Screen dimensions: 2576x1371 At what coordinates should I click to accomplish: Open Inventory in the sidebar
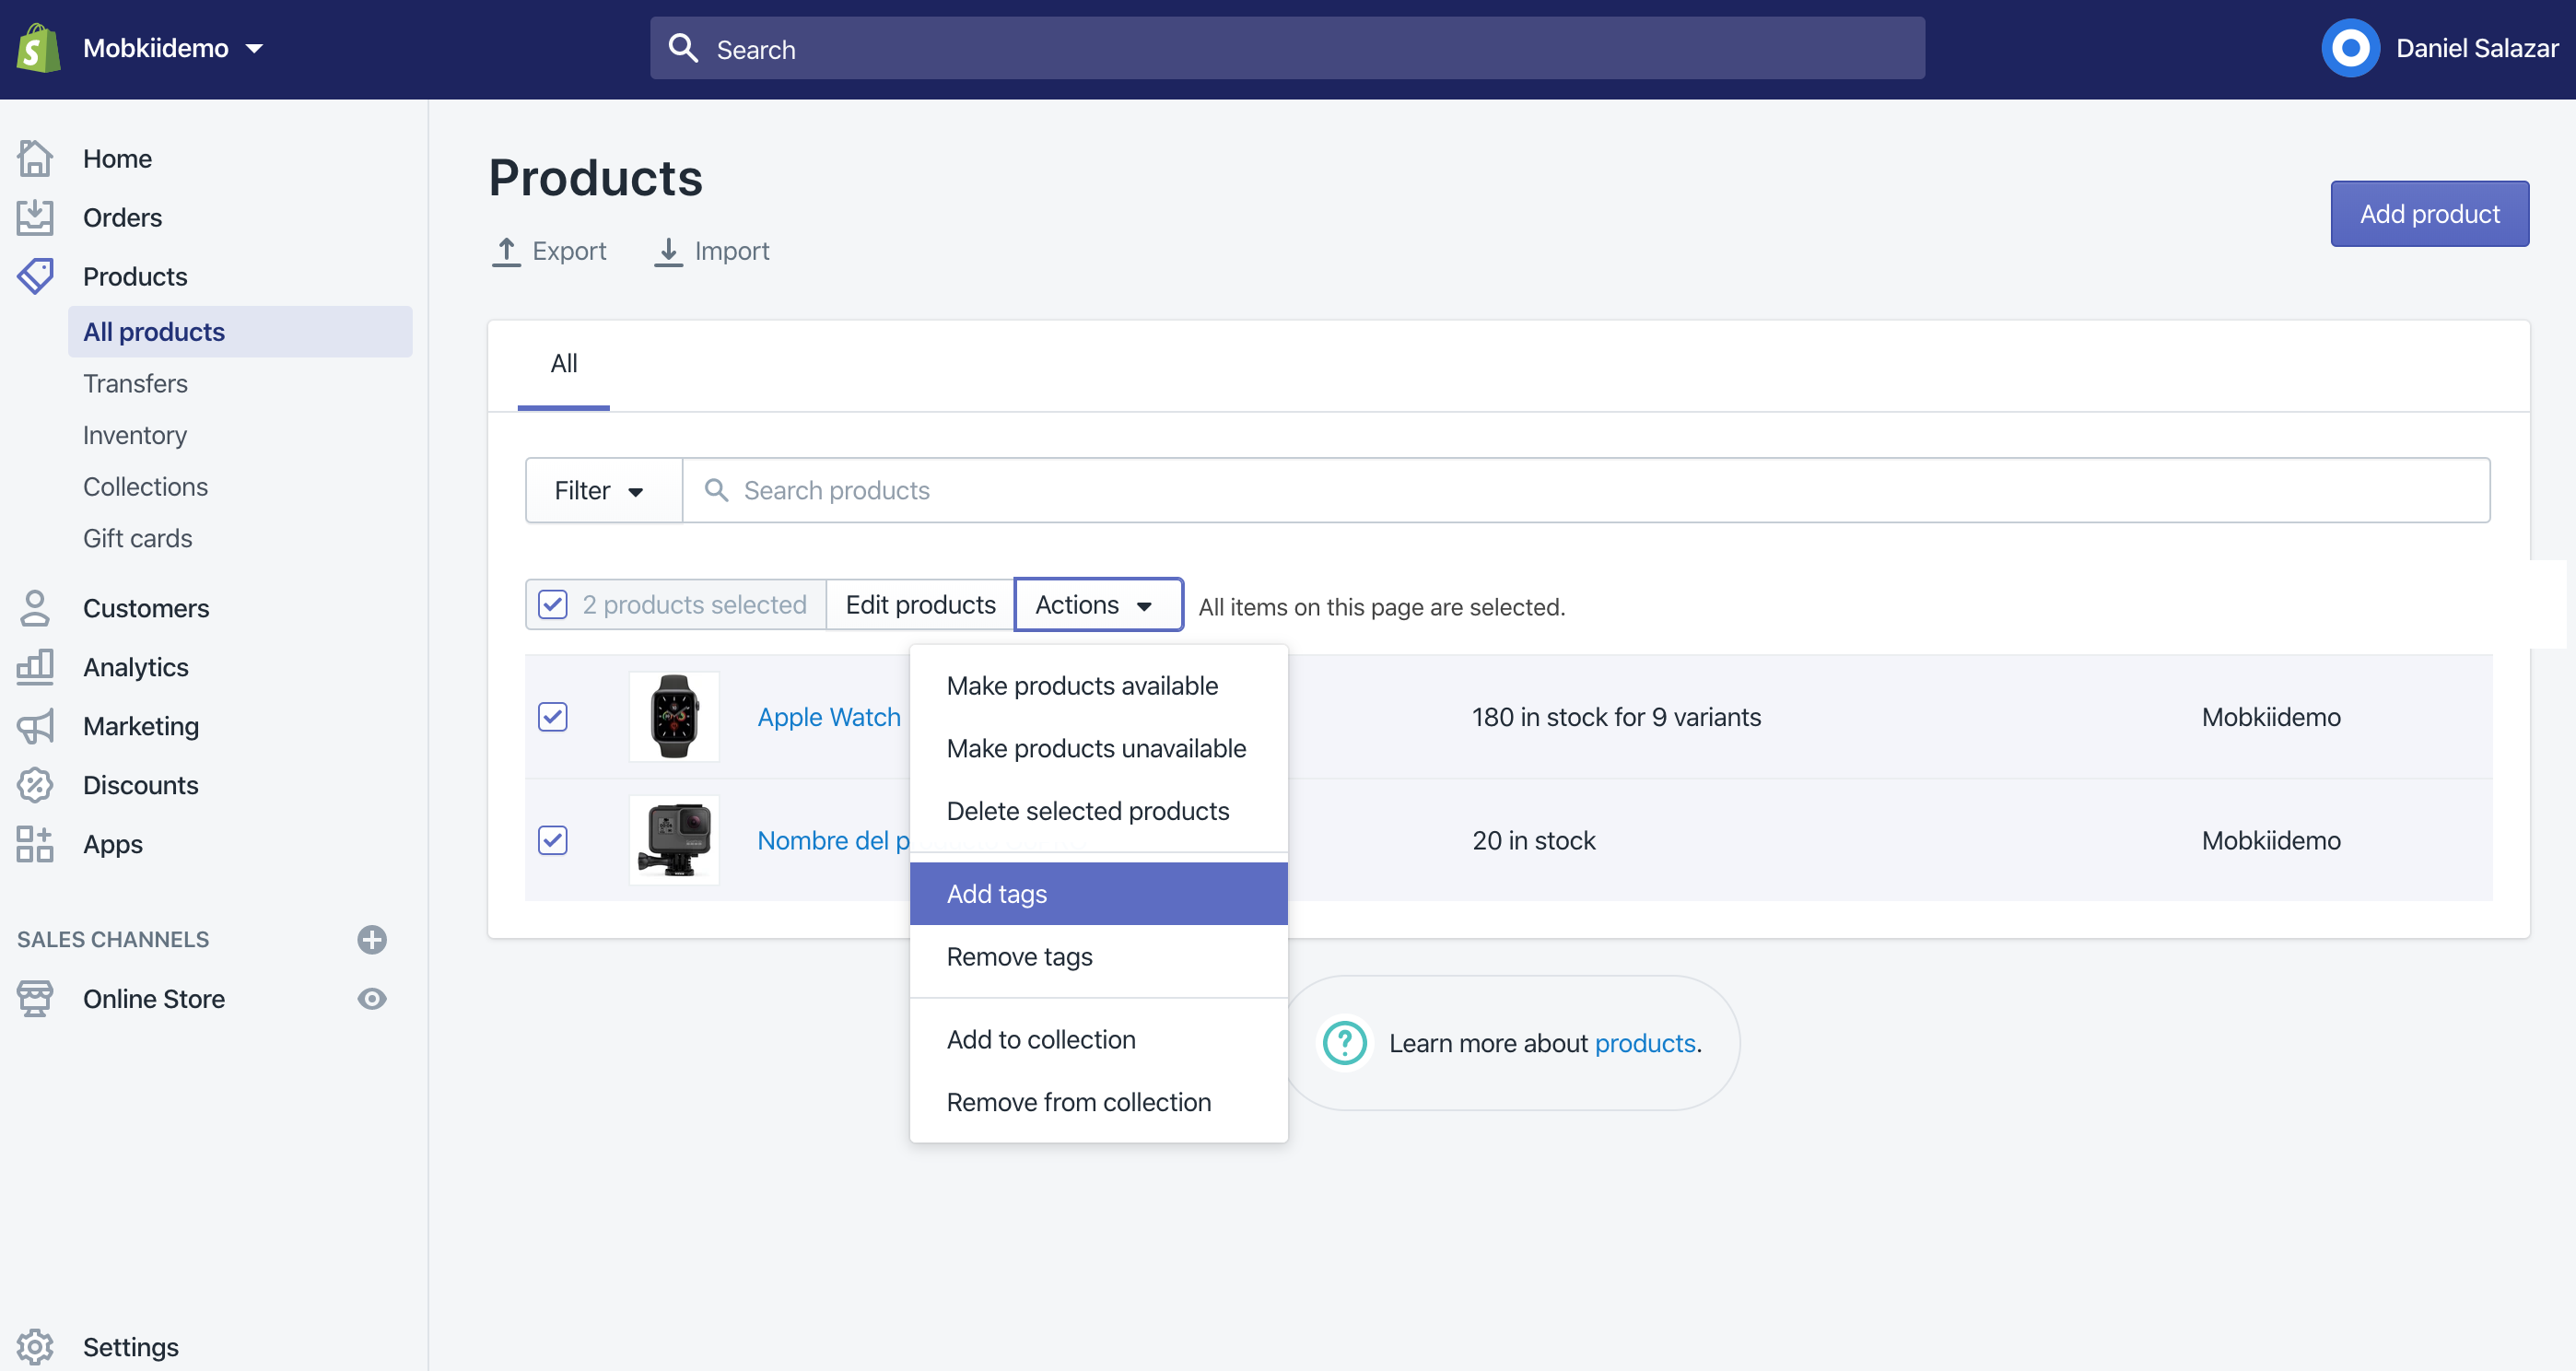point(135,435)
